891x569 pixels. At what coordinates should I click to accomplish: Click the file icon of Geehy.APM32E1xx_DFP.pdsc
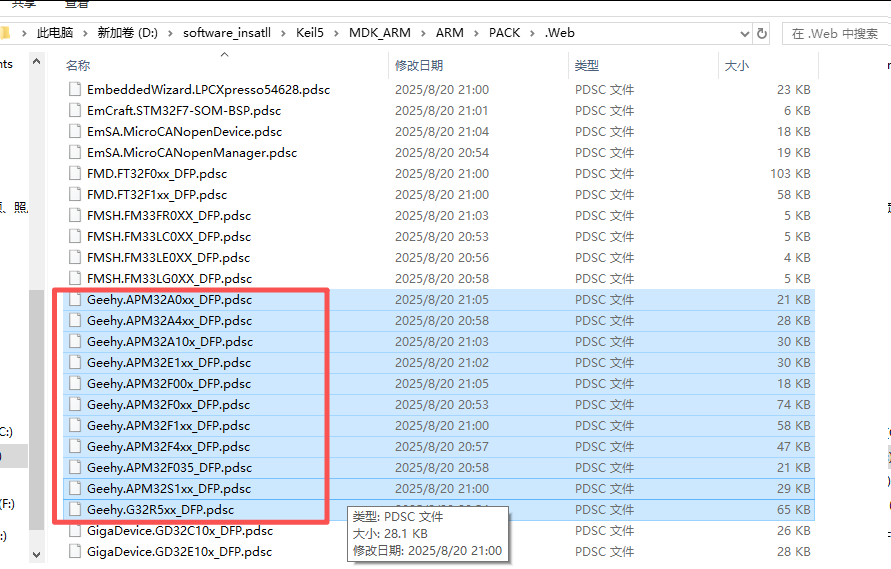[74, 363]
